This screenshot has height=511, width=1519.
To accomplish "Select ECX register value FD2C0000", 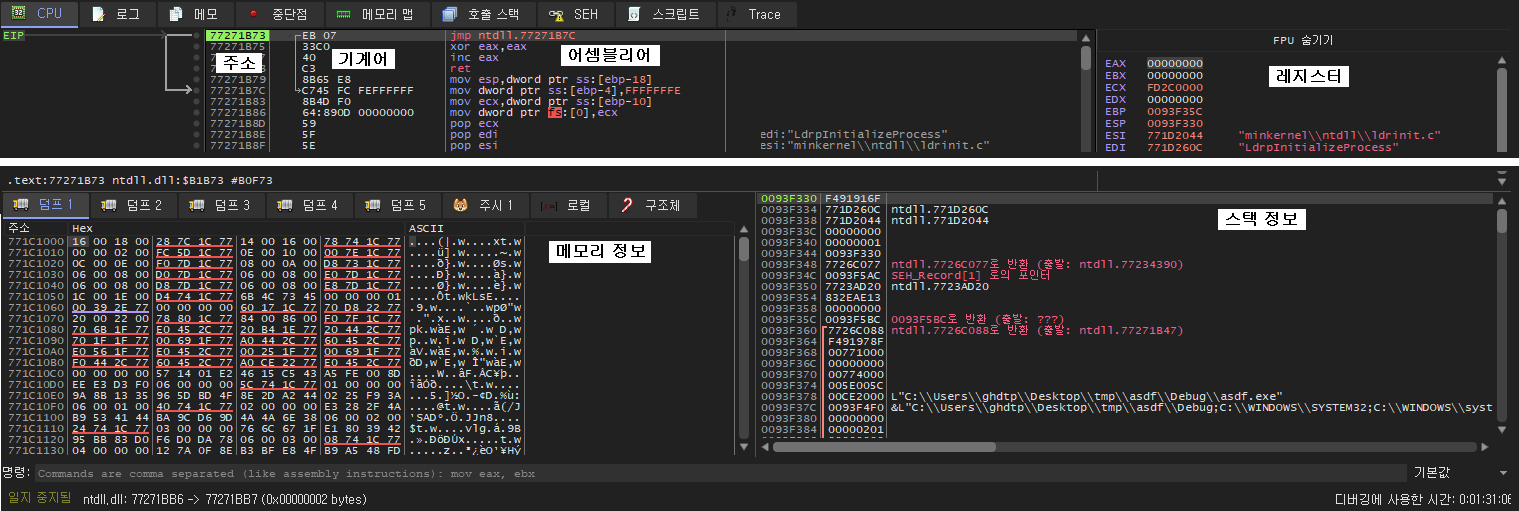I will 1175,88.
